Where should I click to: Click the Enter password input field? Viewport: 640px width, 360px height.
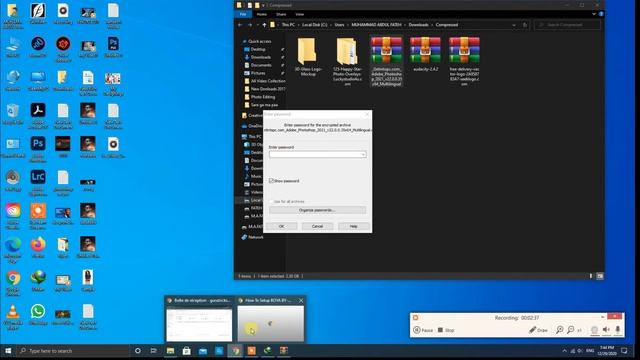click(x=317, y=154)
